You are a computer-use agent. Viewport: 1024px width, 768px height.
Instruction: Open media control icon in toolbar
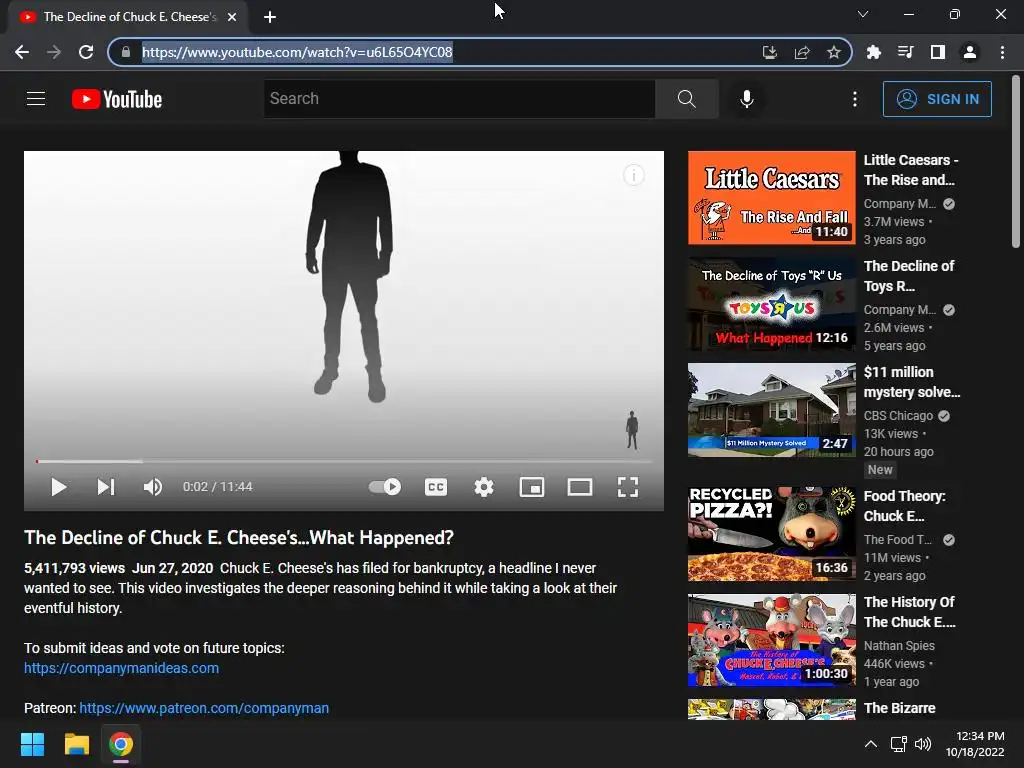pos(906,52)
